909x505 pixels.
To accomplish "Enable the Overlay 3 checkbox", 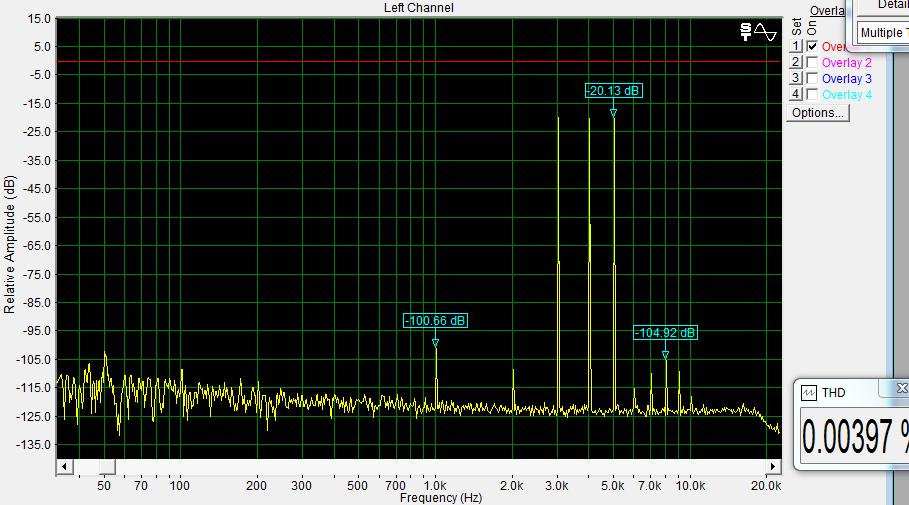I will [812, 78].
